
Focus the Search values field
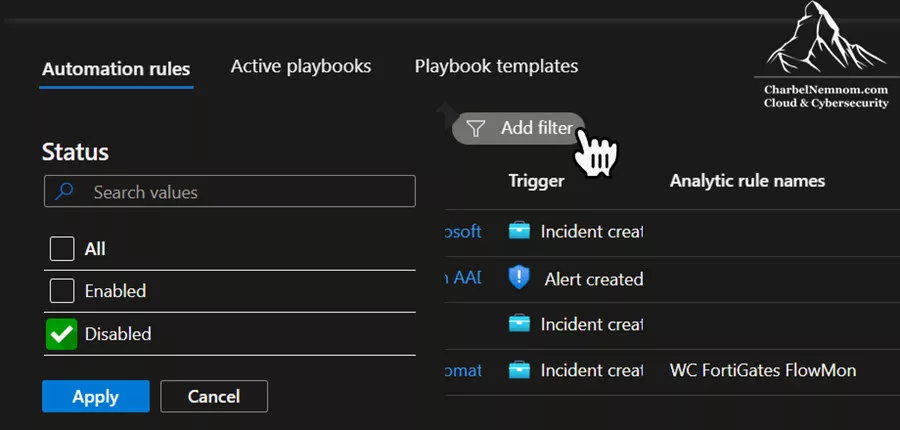point(230,191)
